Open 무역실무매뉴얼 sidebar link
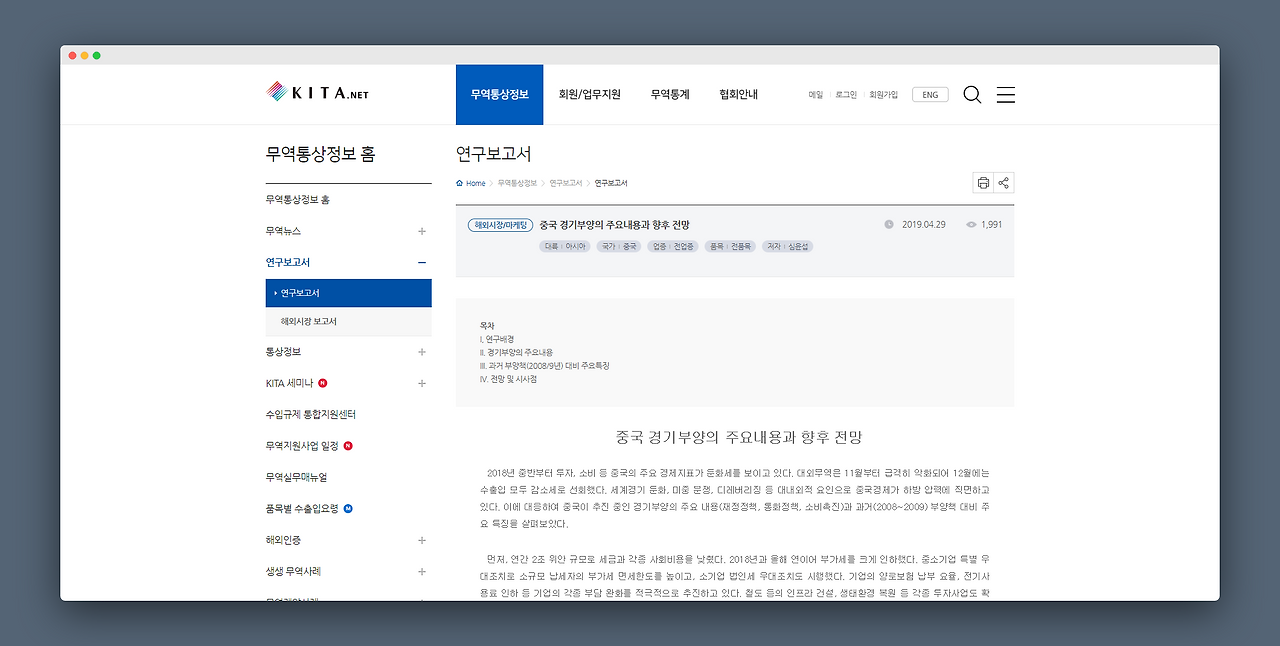1280x646 pixels. [296, 478]
